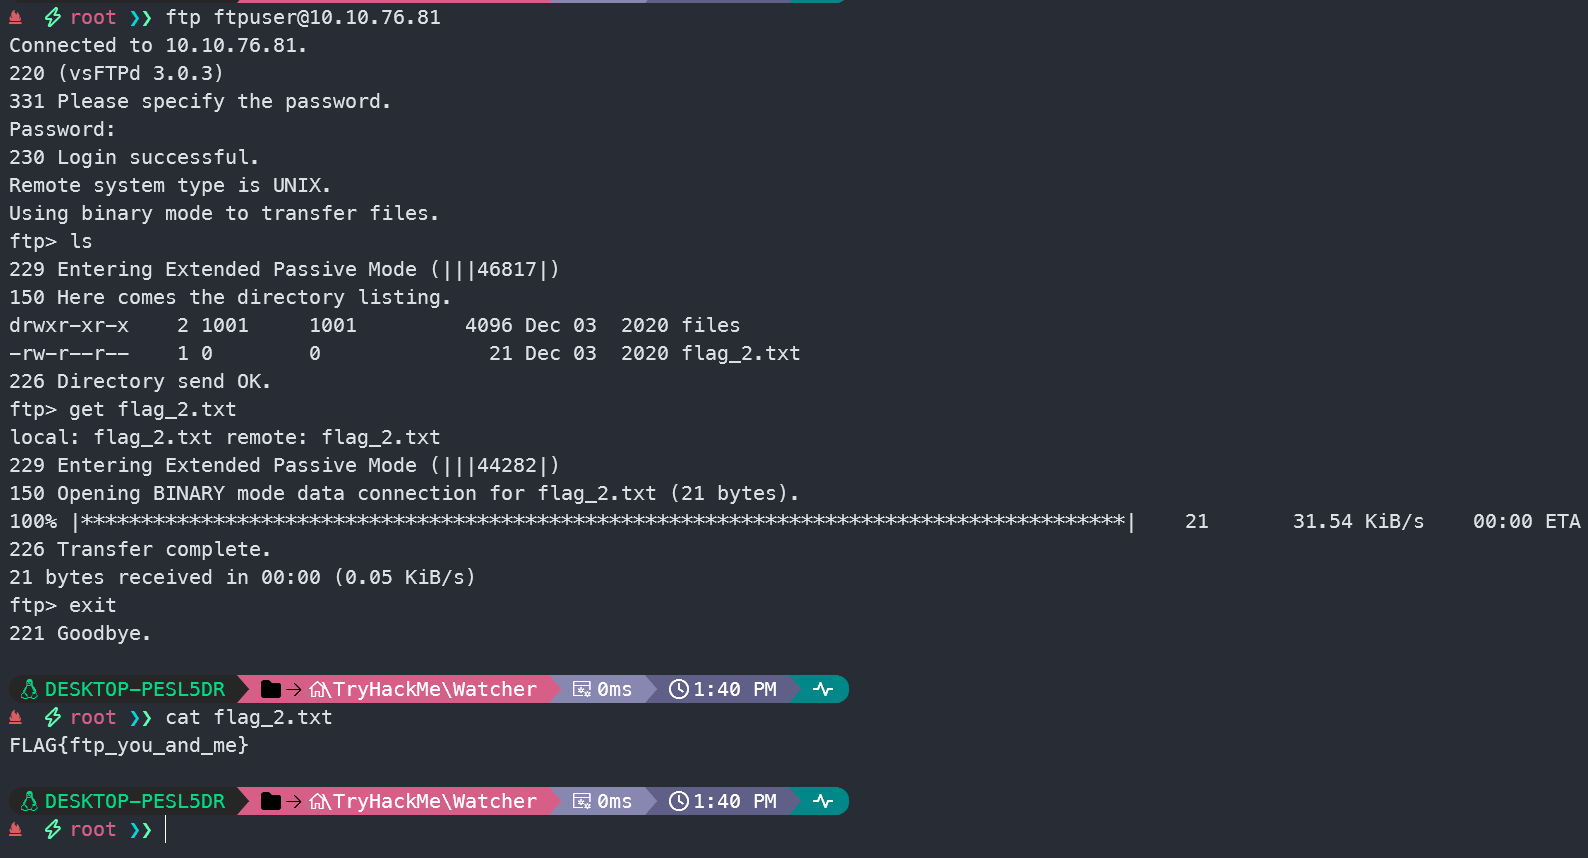Image resolution: width=1588 pixels, height=858 pixels.
Task: Click the red flame icon on the last prompt line
Action: point(16,829)
